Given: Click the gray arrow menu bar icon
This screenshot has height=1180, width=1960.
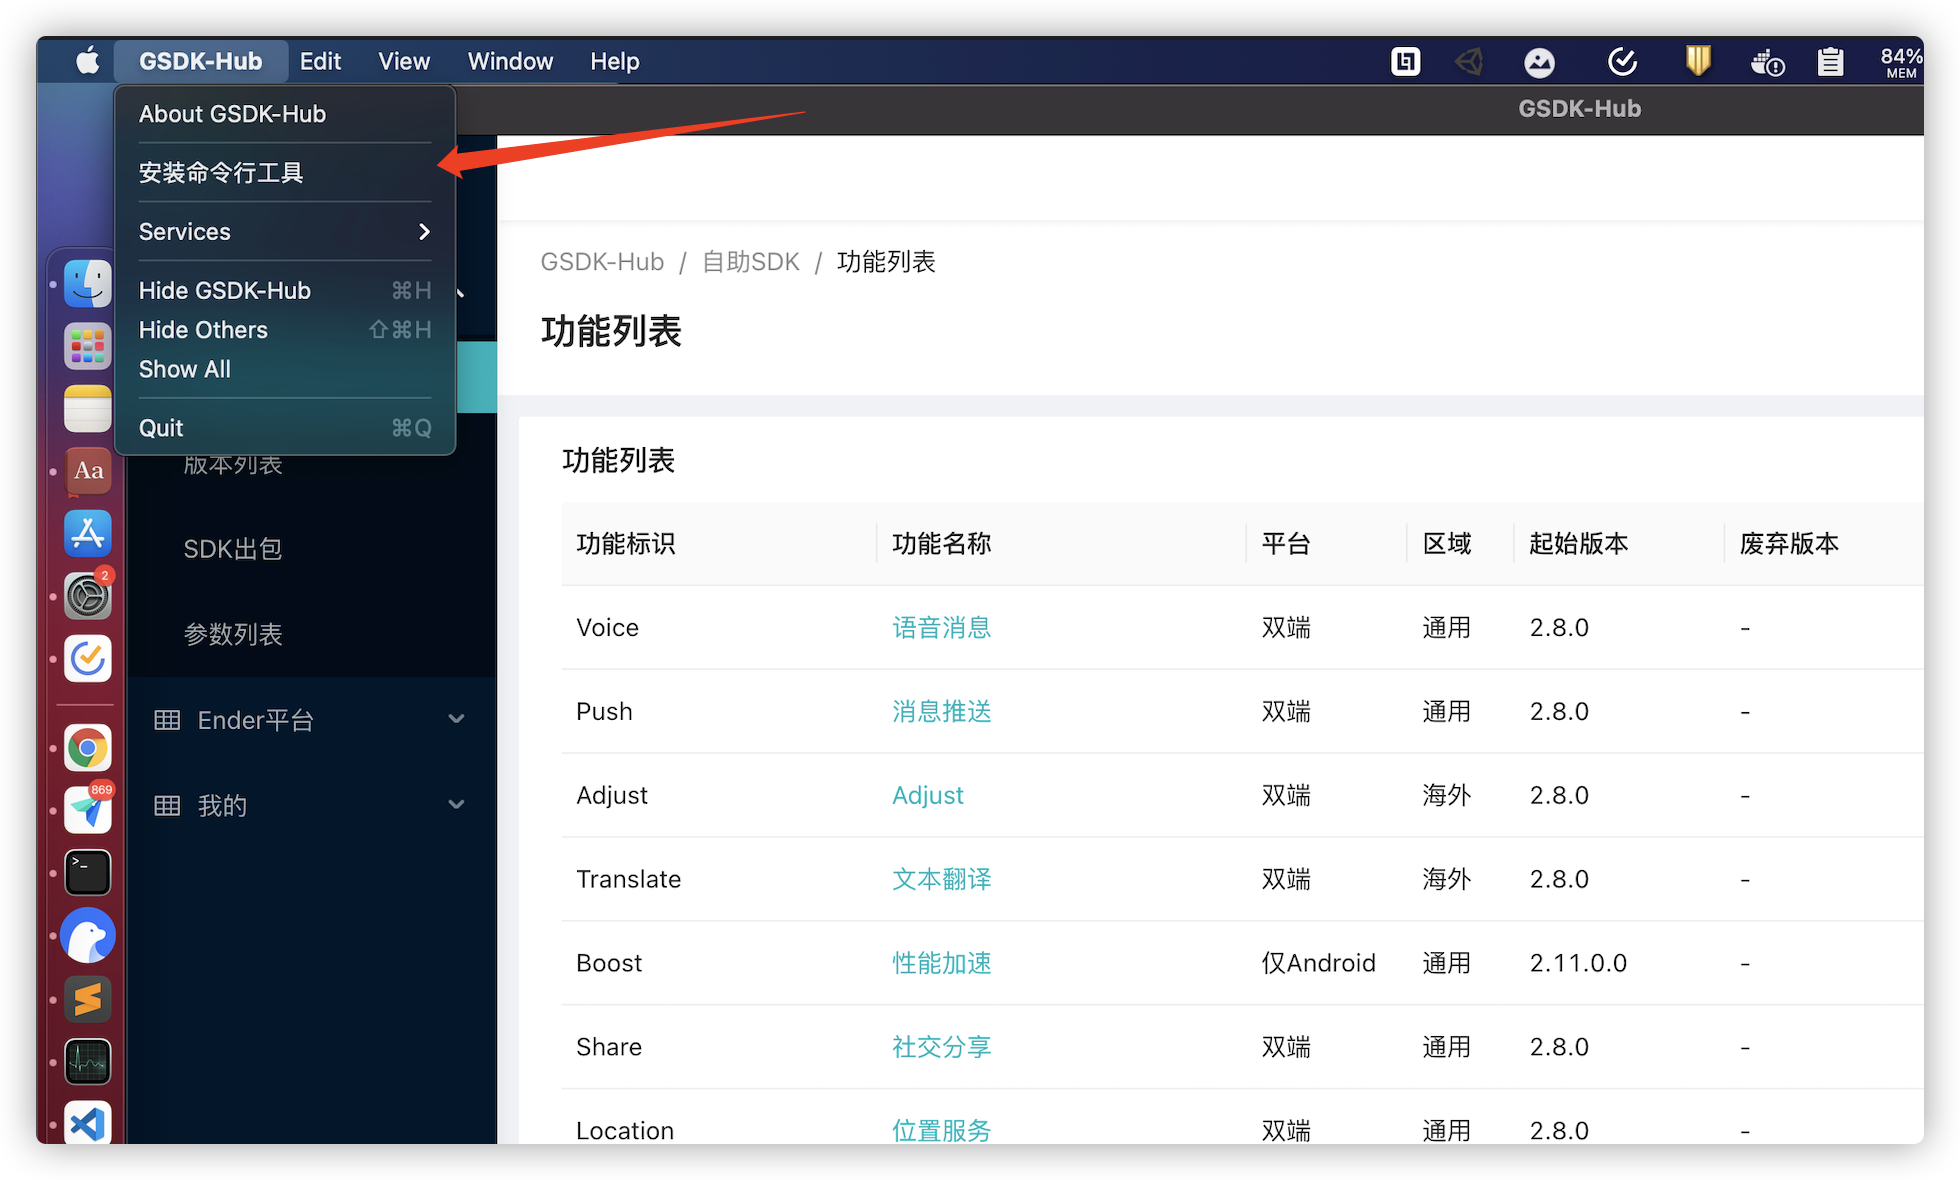Looking at the screenshot, I should pyautogui.click(x=1469, y=62).
